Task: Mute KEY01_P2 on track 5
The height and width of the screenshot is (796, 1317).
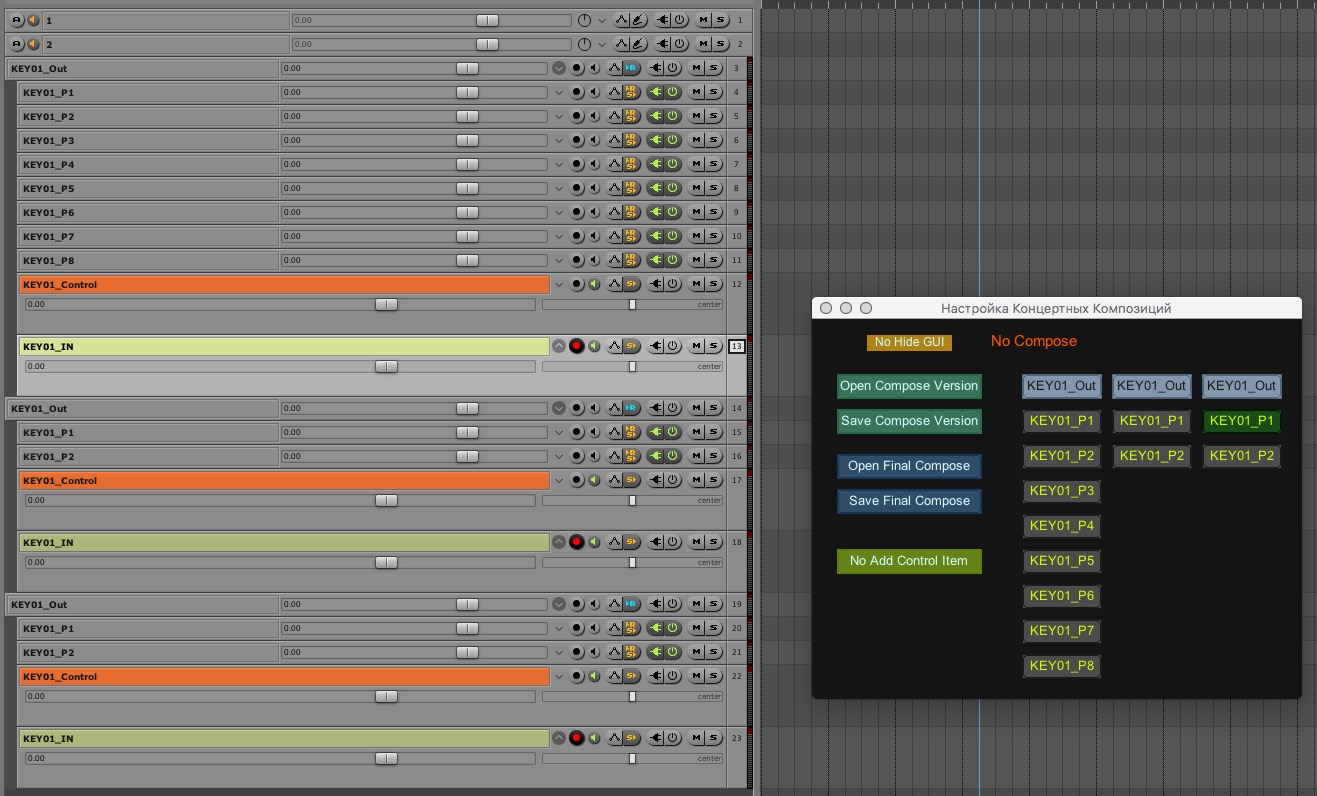Action: (x=696, y=116)
